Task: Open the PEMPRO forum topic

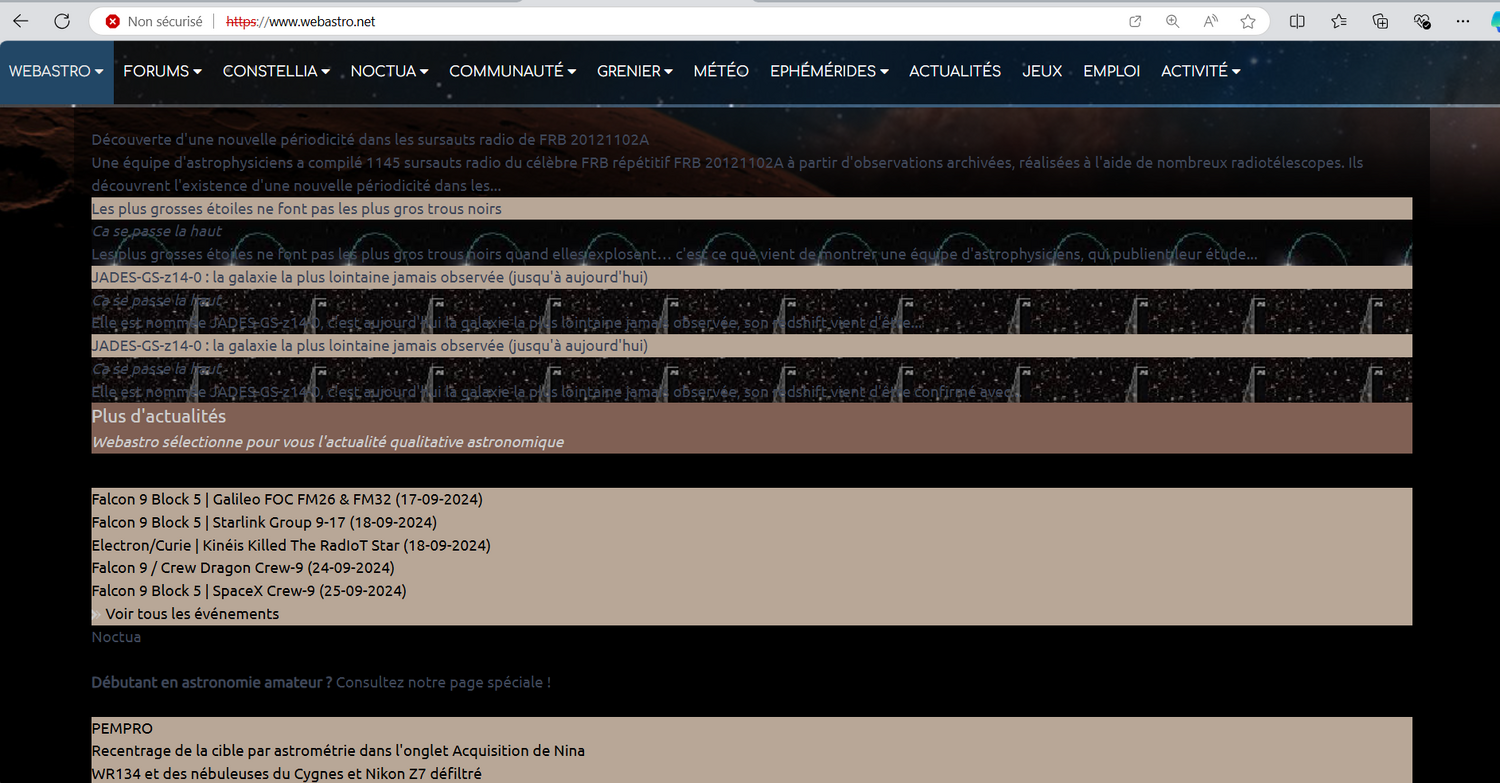Action: click(x=122, y=728)
